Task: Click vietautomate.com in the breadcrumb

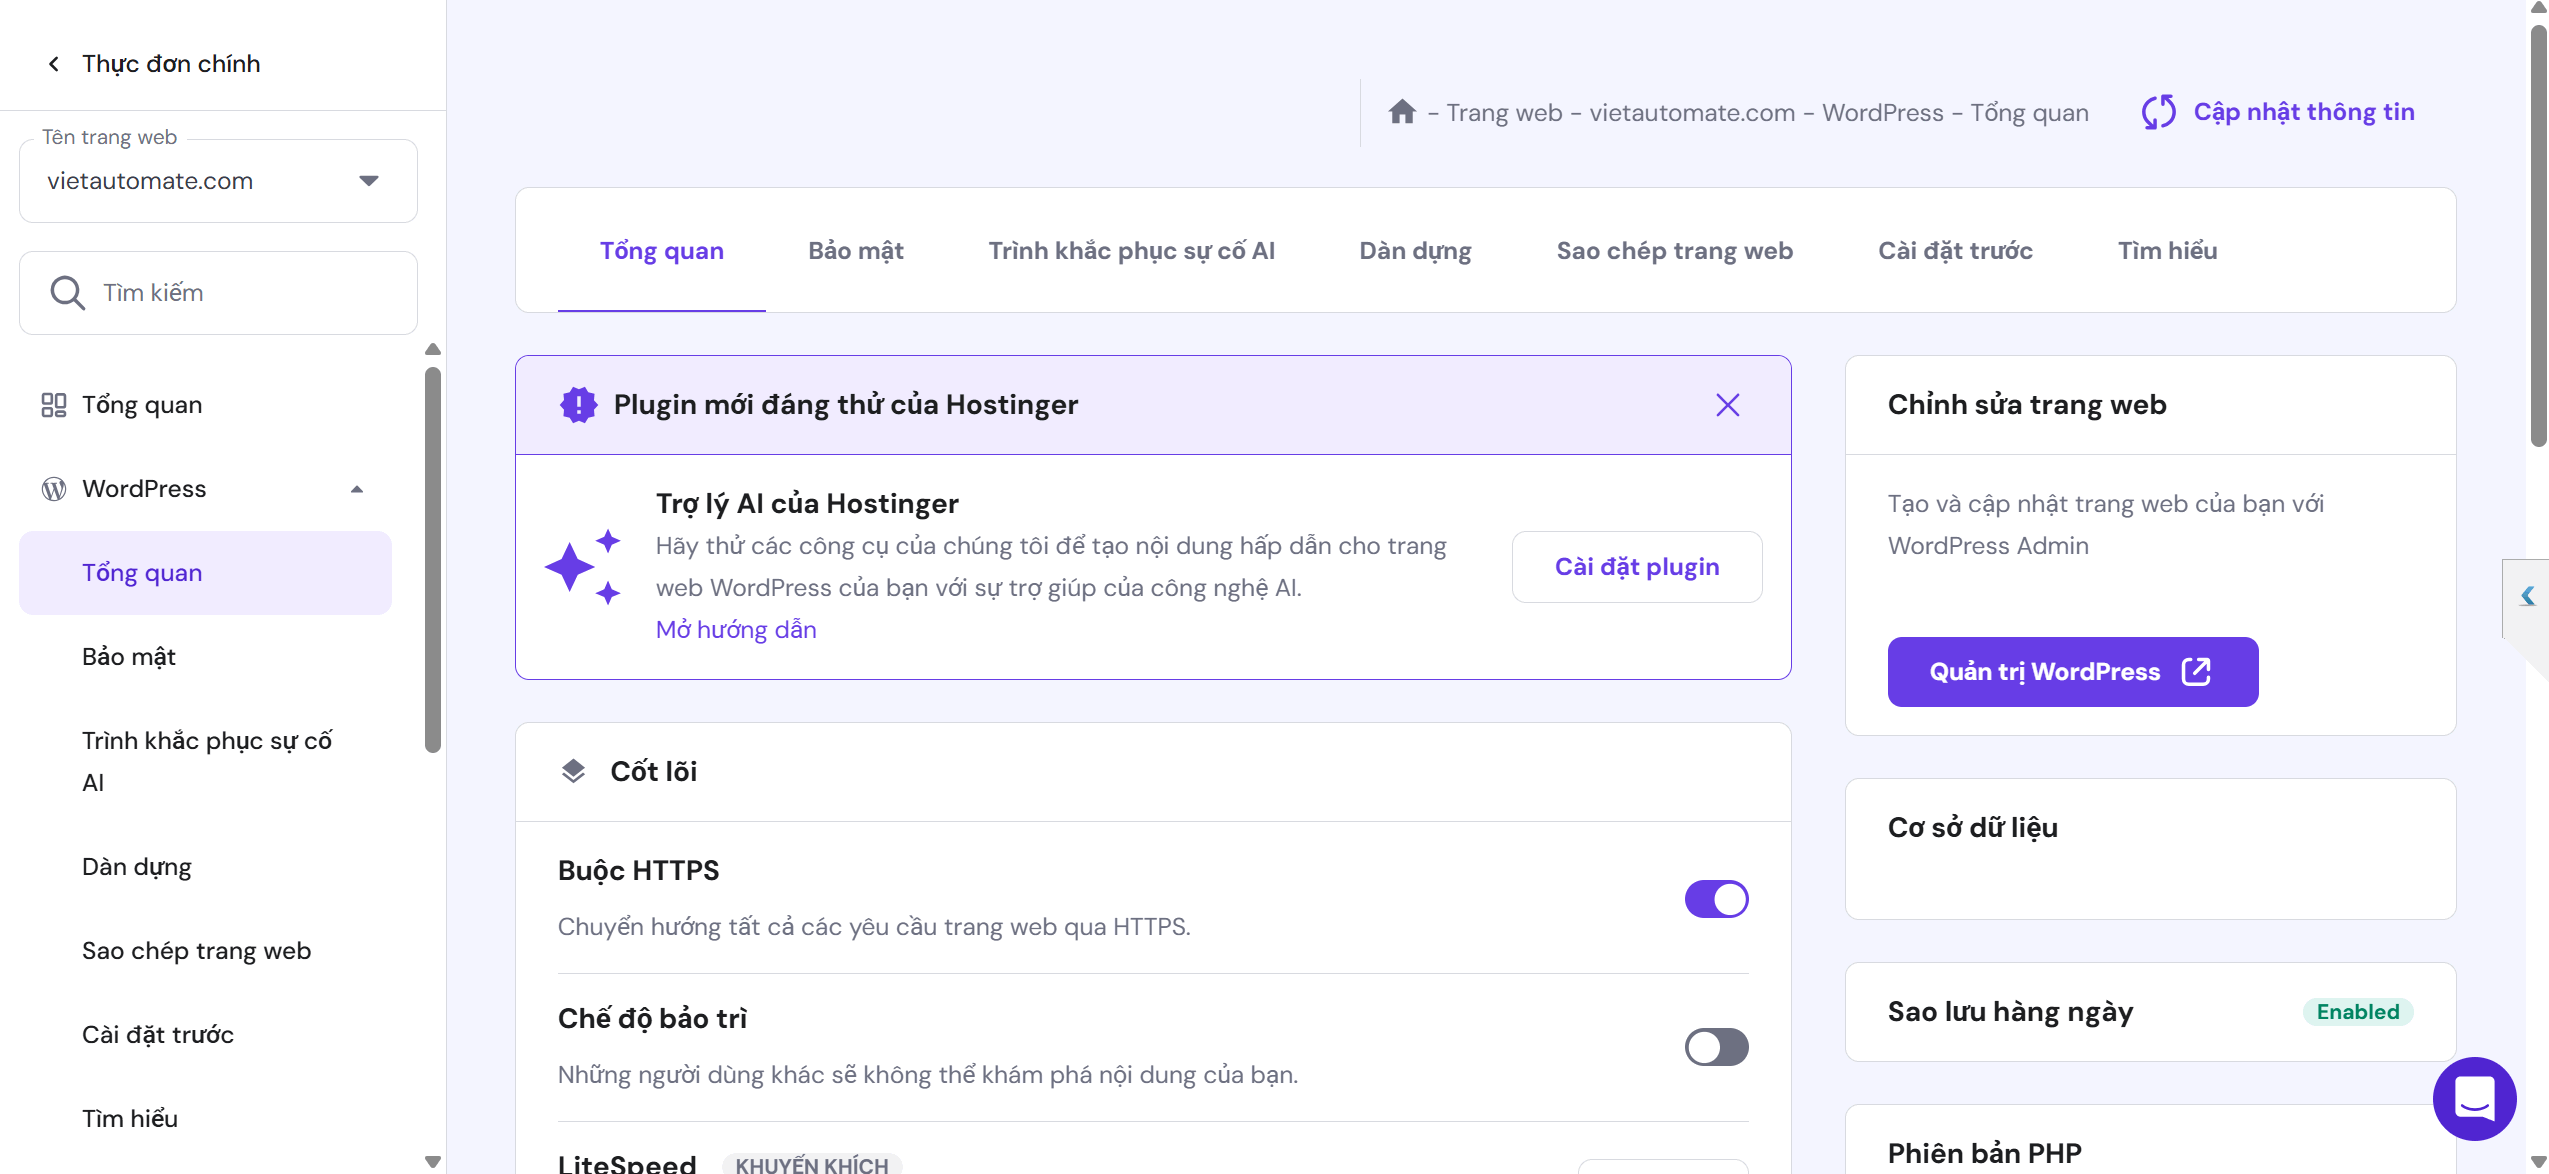Action: click(x=1692, y=113)
